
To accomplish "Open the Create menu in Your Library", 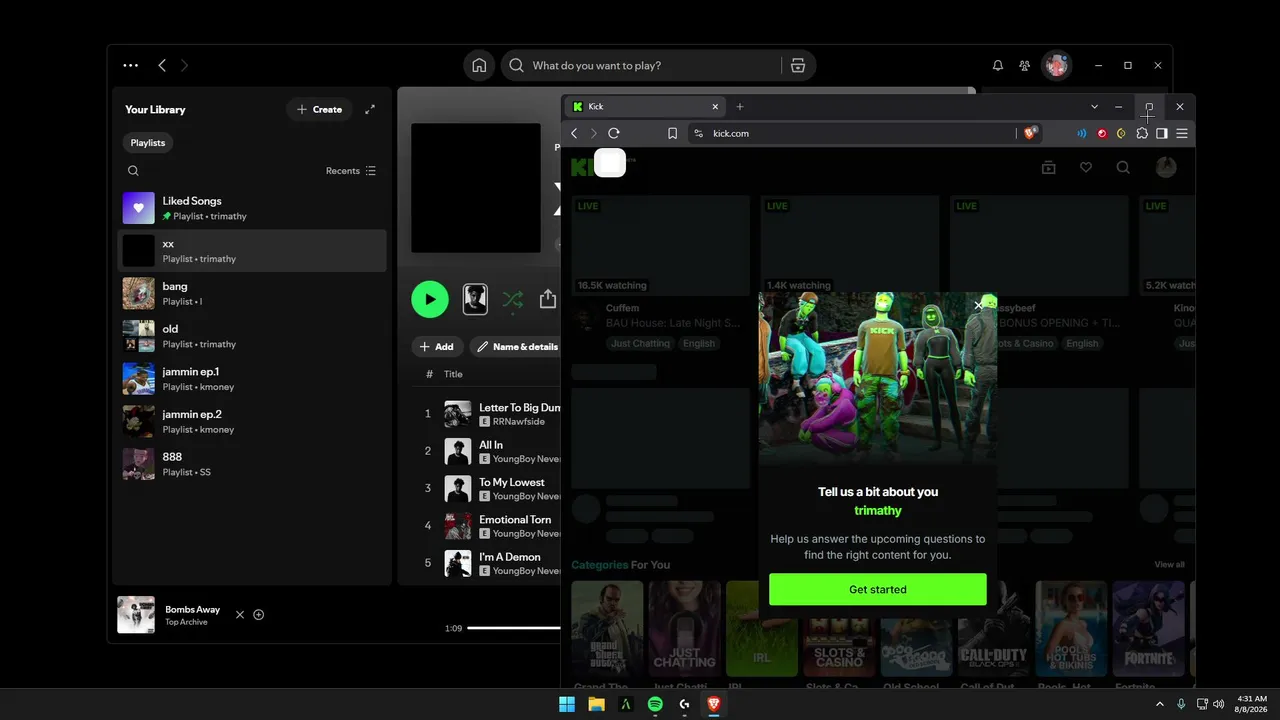I will tap(320, 109).
